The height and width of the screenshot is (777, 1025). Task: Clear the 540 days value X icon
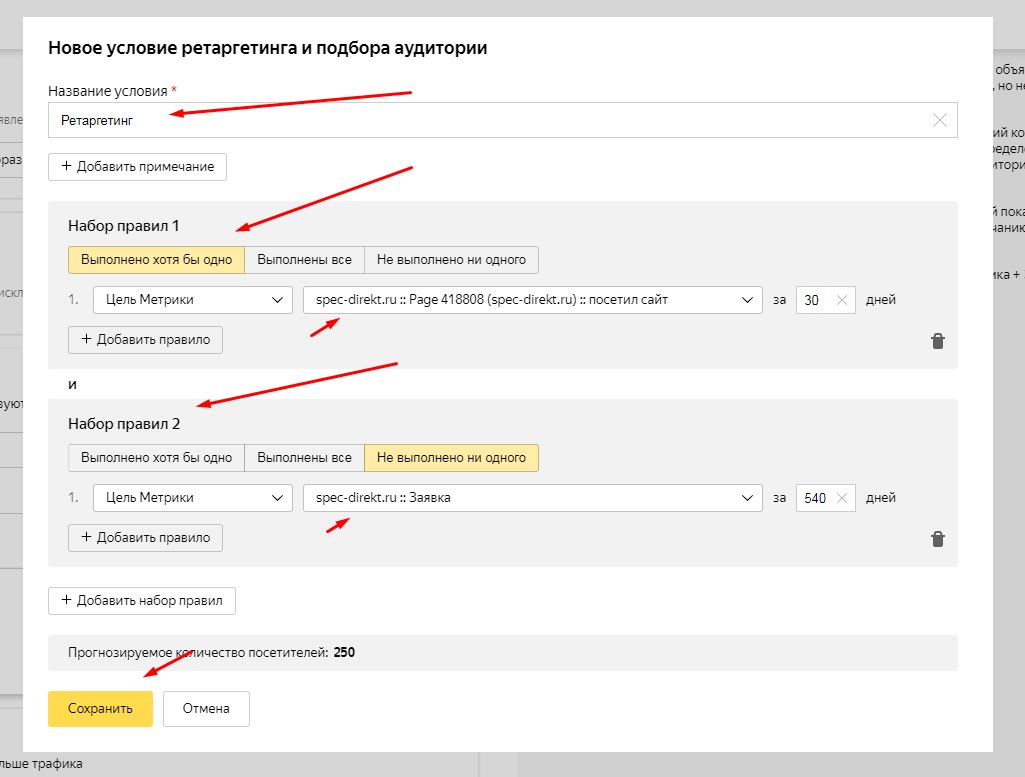click(x=841, y=498)
